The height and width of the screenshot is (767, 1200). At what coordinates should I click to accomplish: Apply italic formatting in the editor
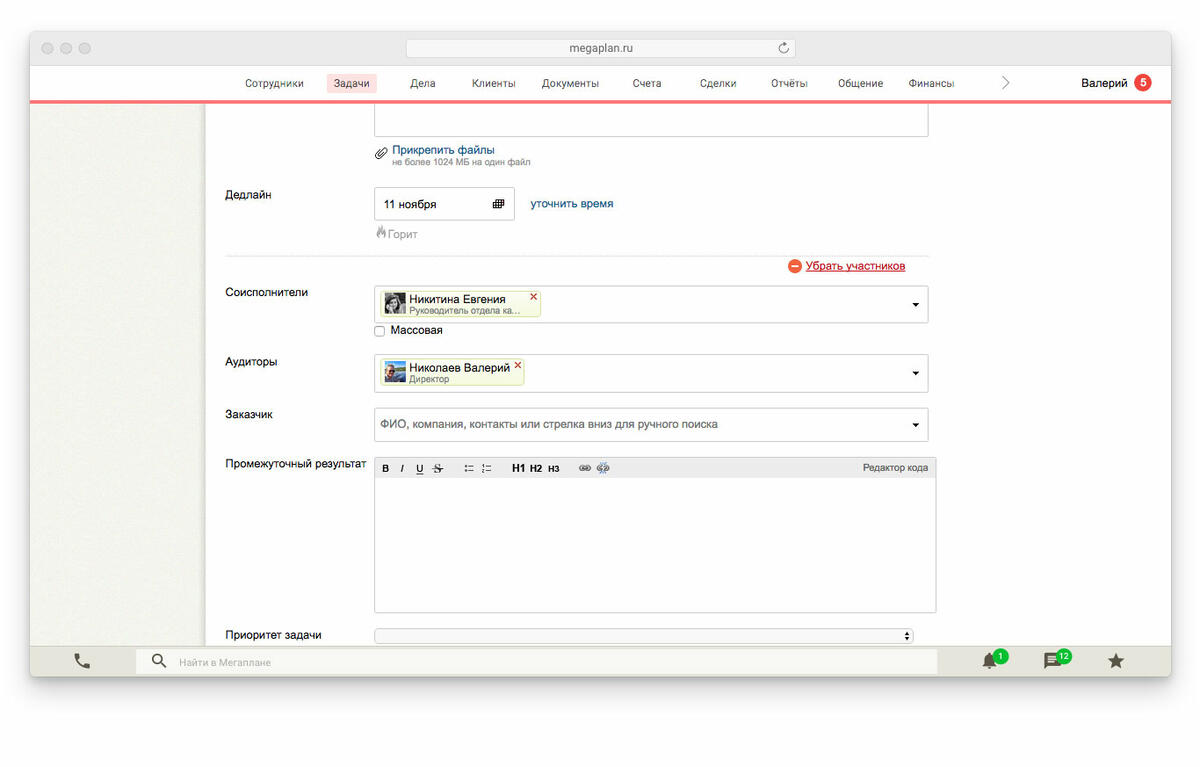[x=402, y=469]
